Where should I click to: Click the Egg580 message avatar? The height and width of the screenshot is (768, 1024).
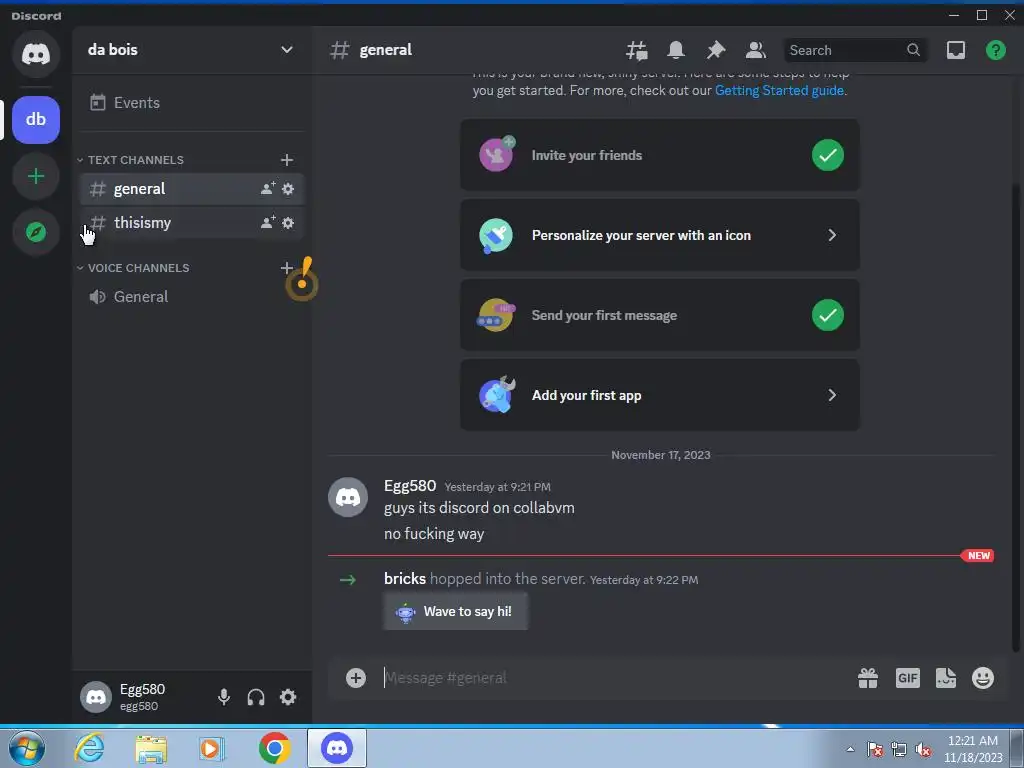[x=347, y=497]
